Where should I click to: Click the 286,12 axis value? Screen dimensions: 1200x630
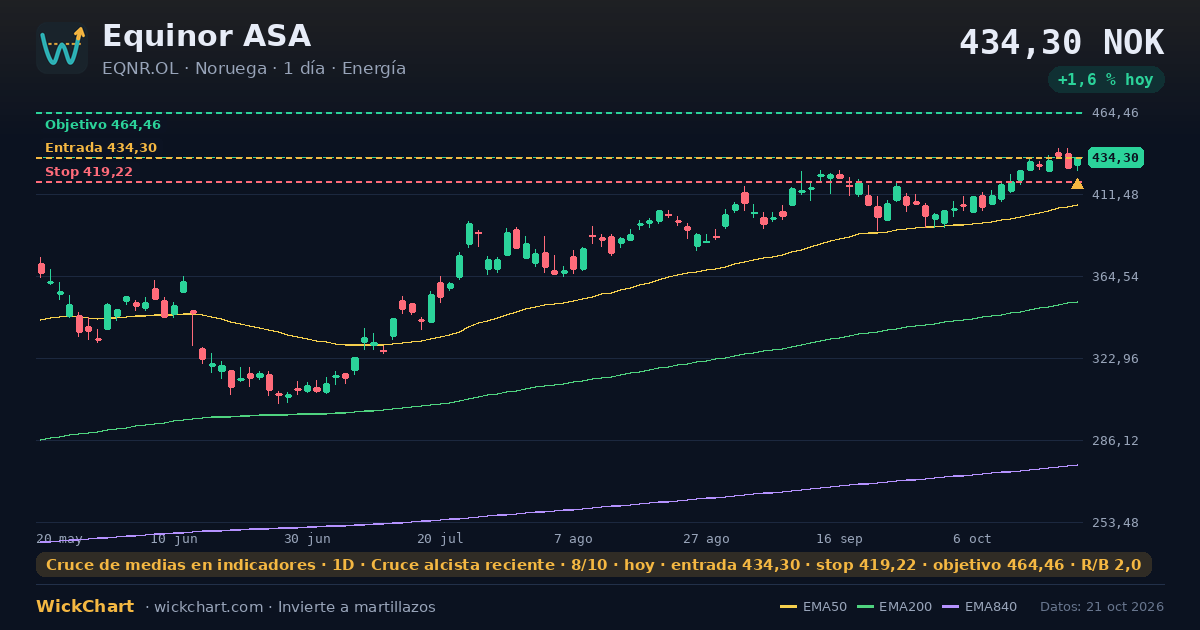[1115, 440]
